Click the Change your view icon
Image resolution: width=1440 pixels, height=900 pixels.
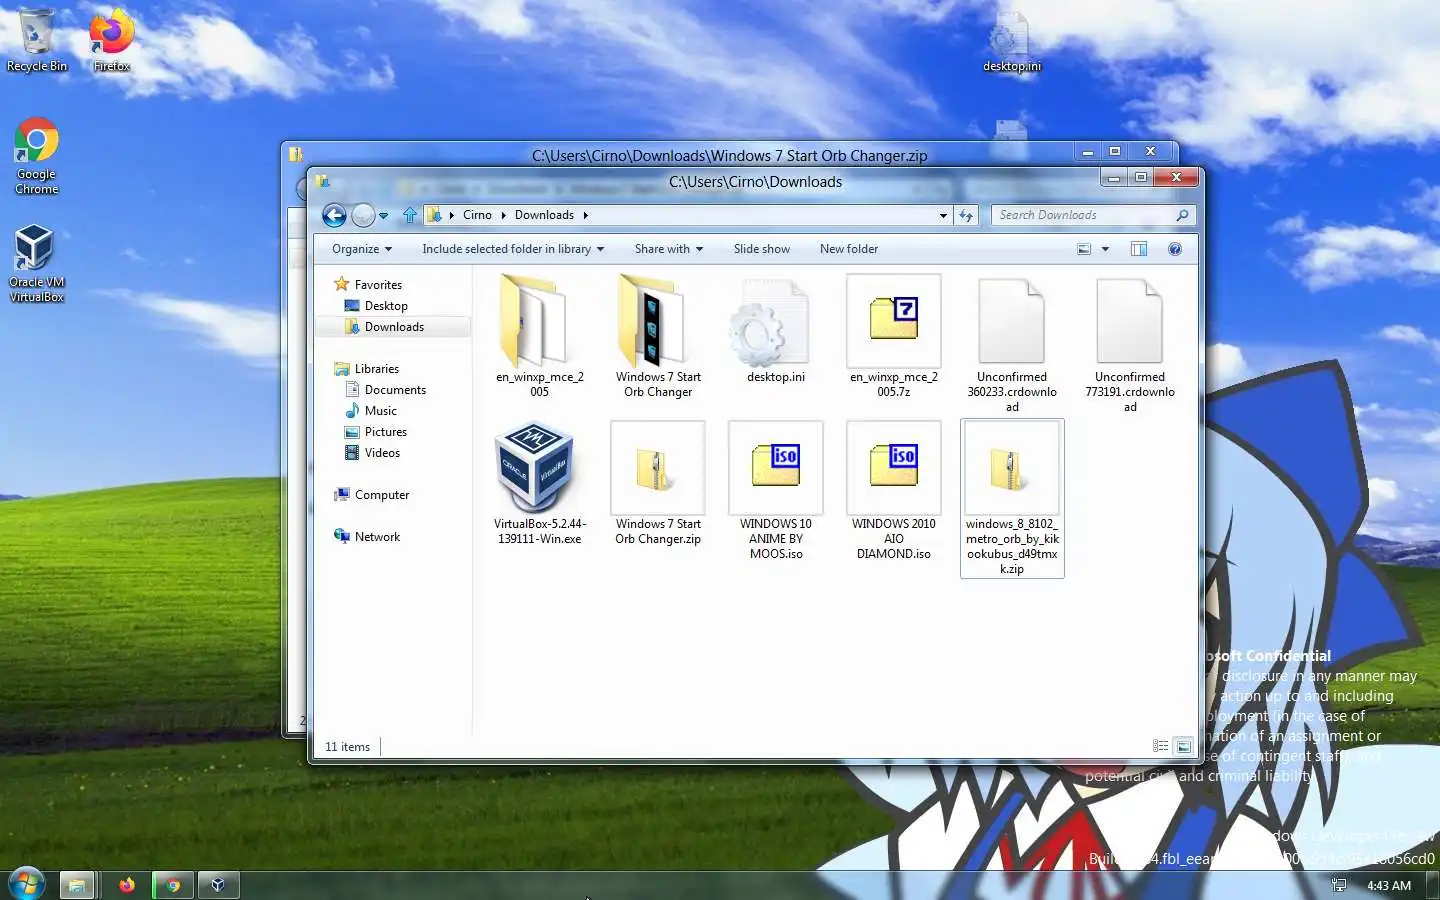point(1084,249)
